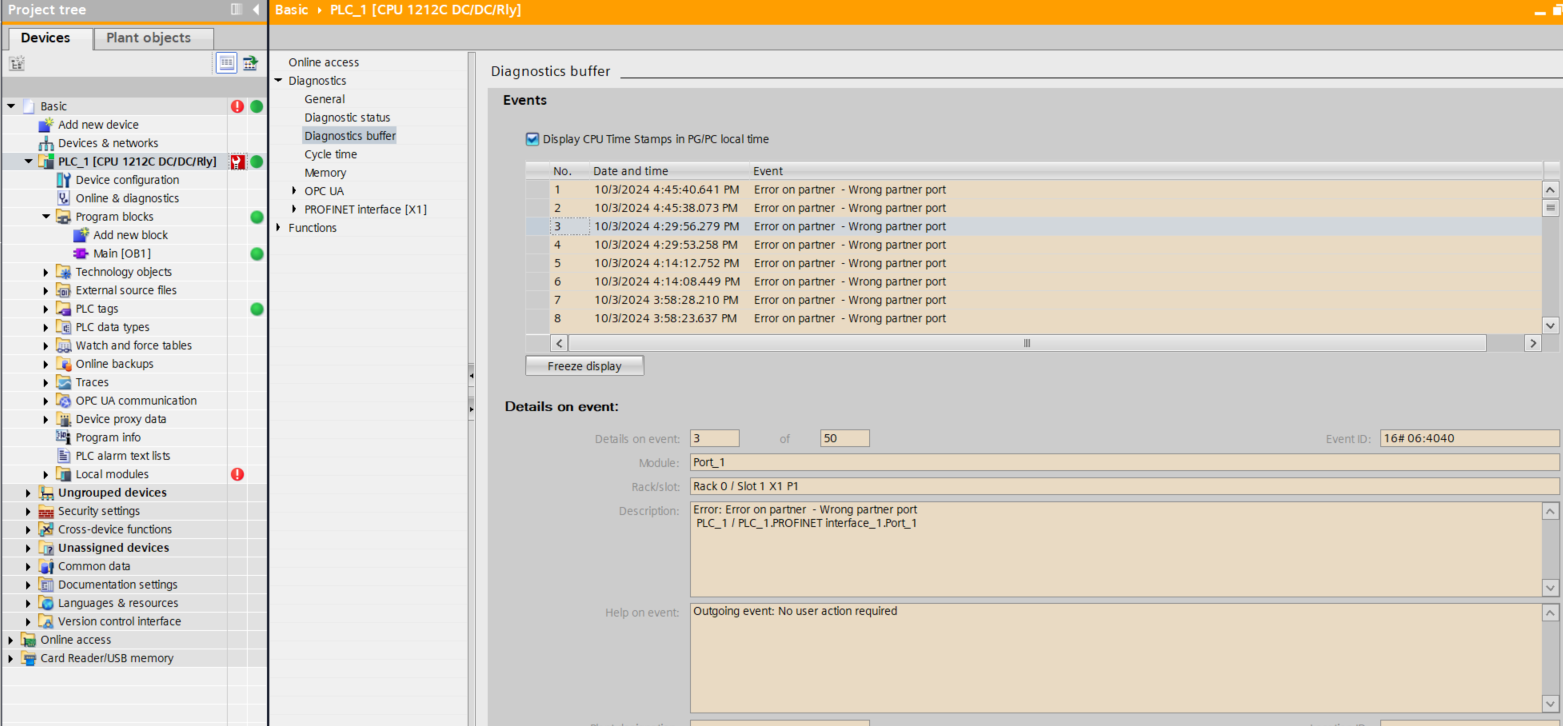Image resolution: width=1563 pixels, height=726 pixels.
Task: Expand the PROFINET interface [X1] node
Action: [294, 209]
